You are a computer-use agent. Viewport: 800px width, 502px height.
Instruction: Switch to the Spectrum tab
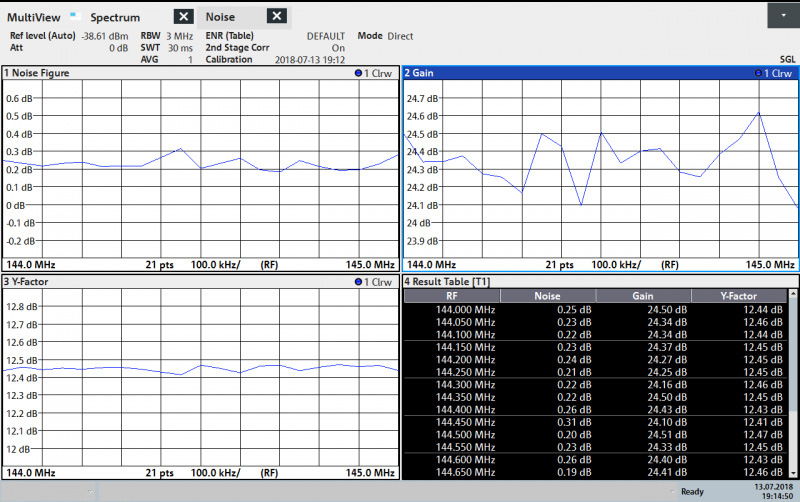tap(115, 17)
